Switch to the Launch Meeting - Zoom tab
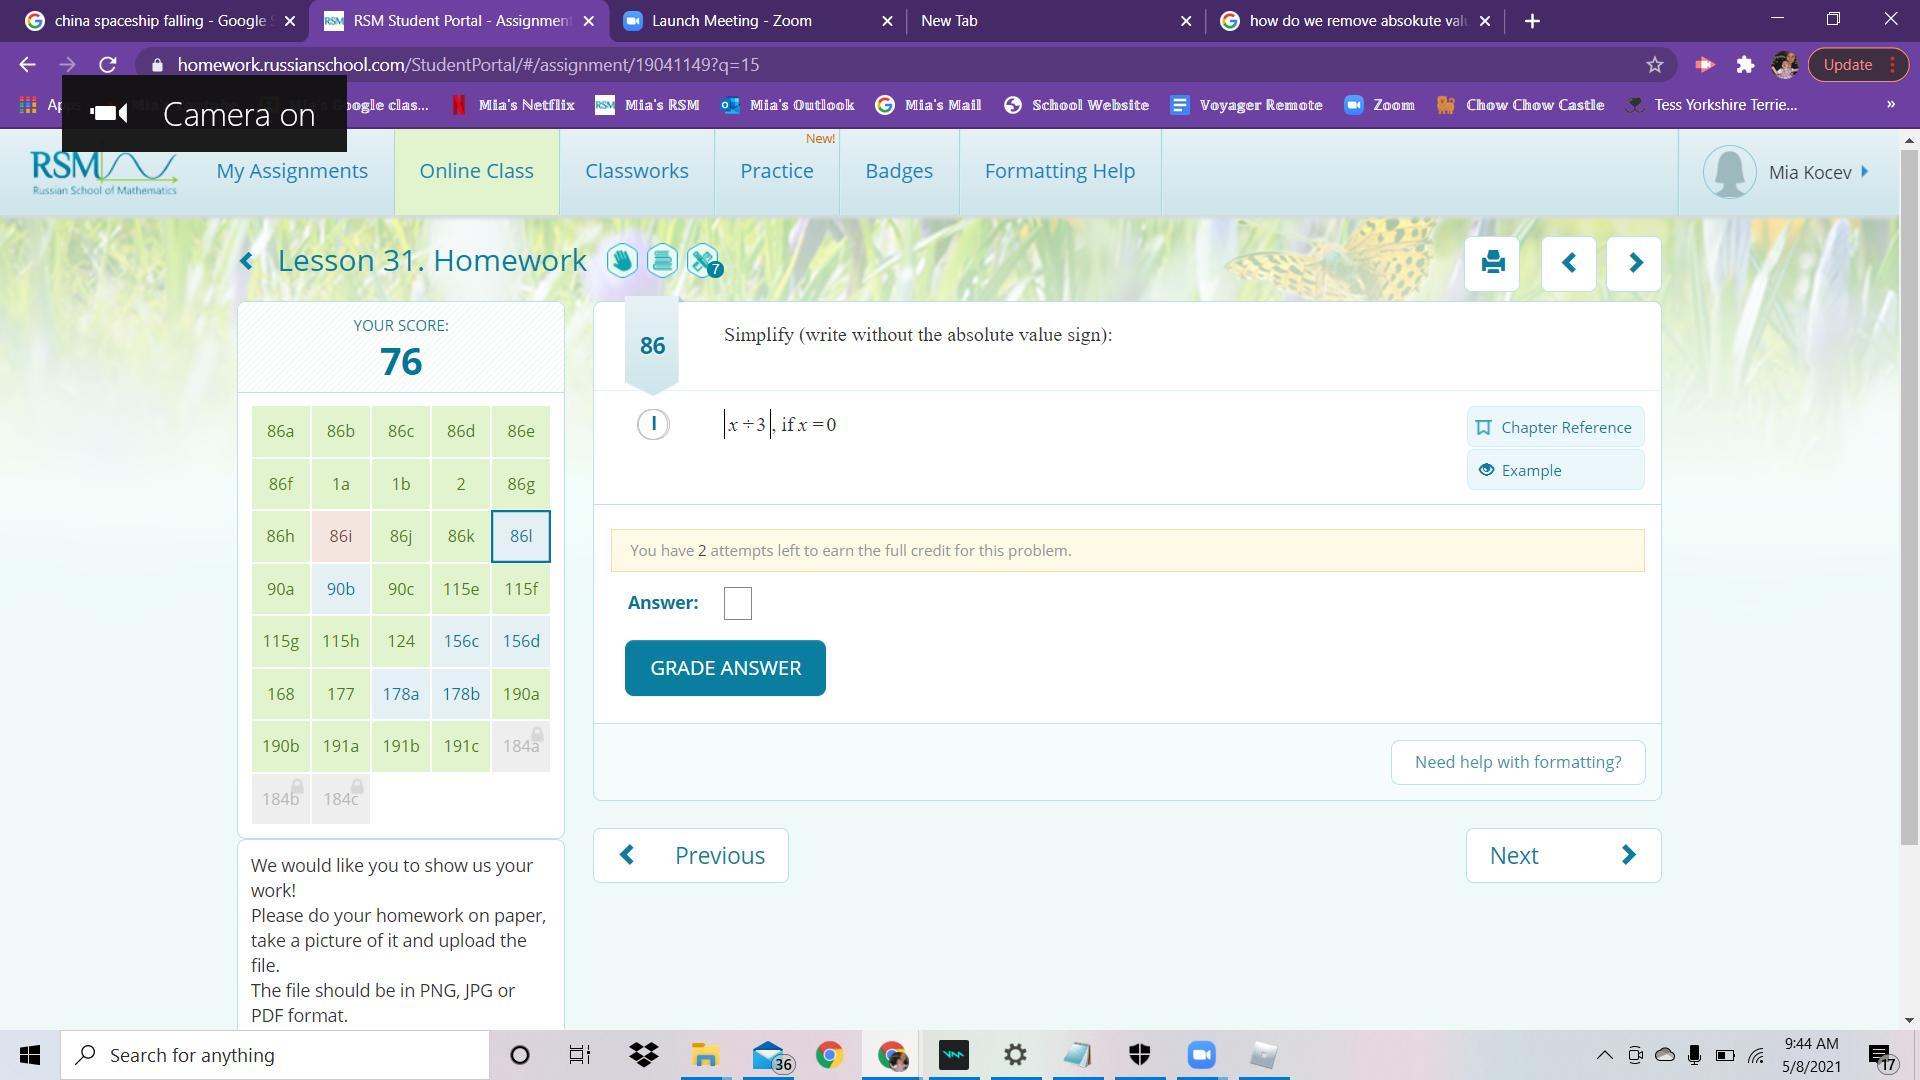The image size is (1920, 1080). pos(731,21)
